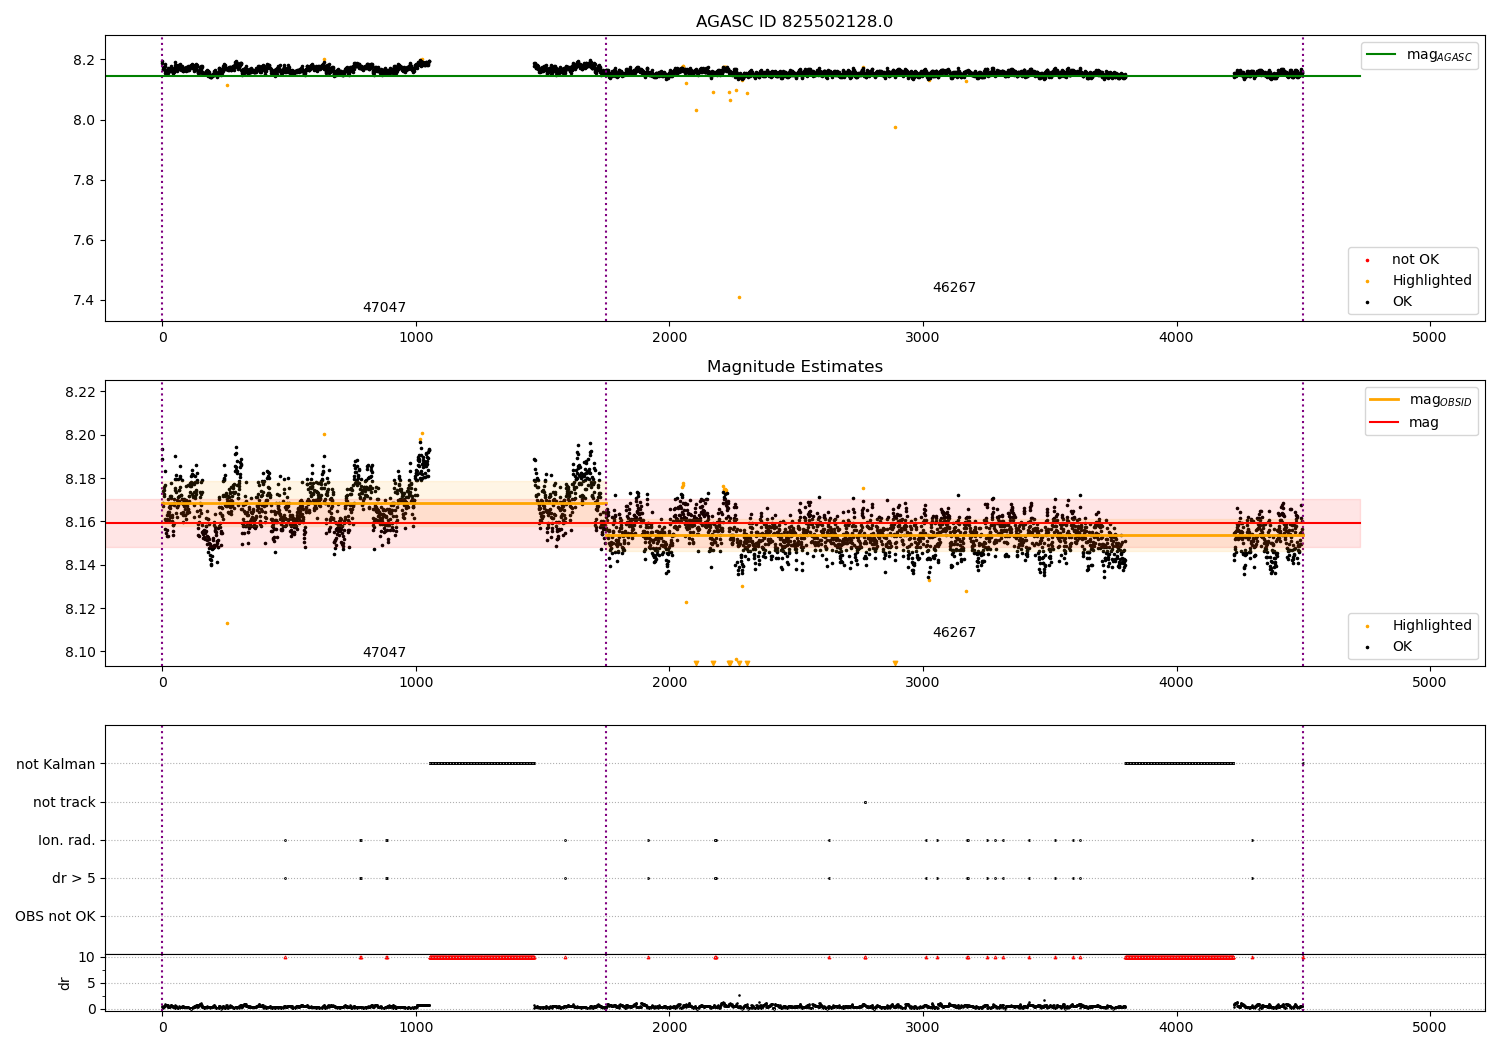
Task: Select the mag AGASC legend entry
Action: coord(1420,55)
